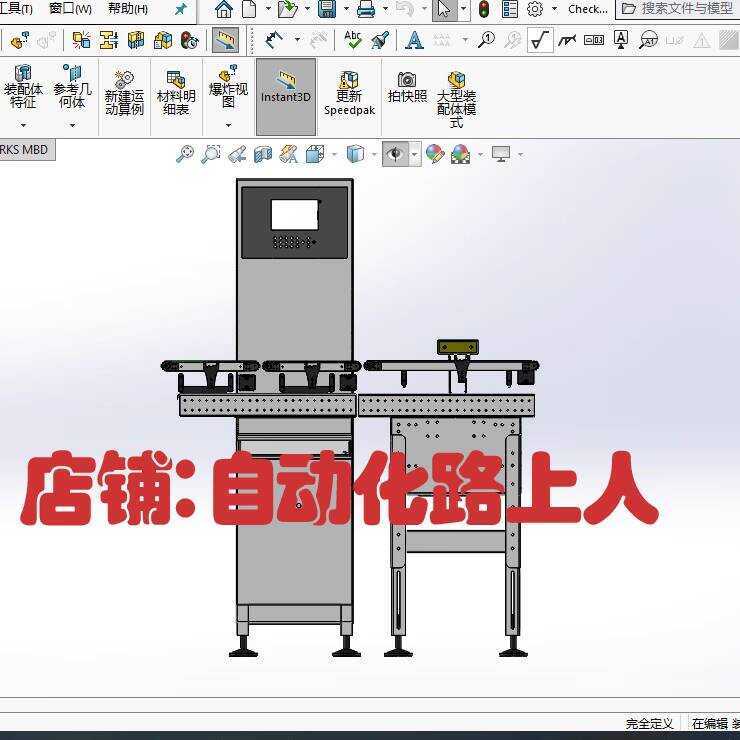This screenshot has width=740, height=740.
Task: Click the Save disk icon
Action: click(x=327, y=10)
